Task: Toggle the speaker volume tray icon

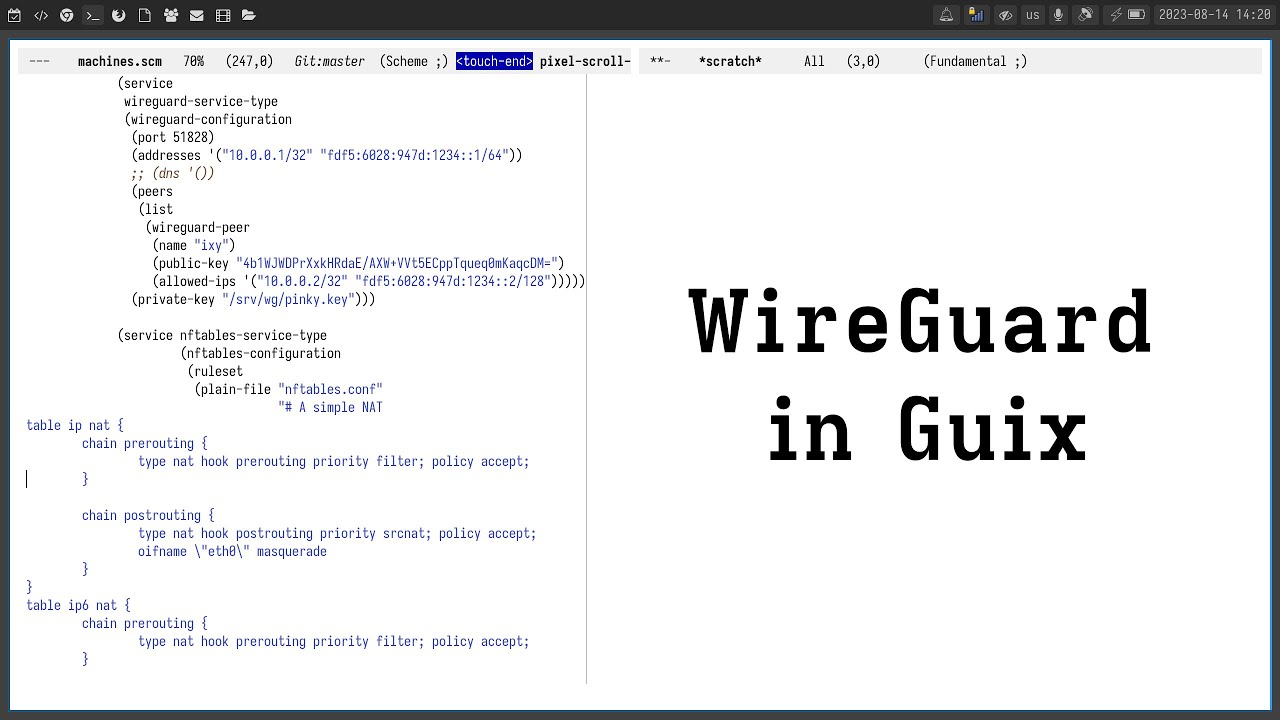Action: (1086, 15)
